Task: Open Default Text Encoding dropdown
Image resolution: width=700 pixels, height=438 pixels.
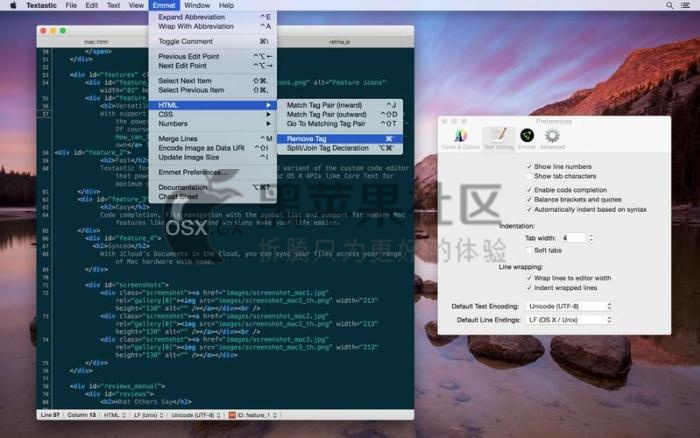Action: (570, 306)
